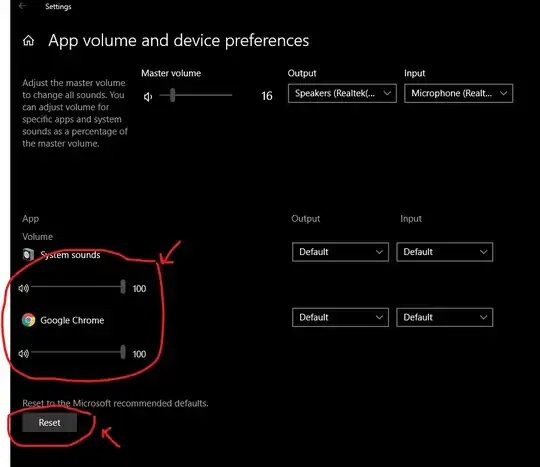
Task: Open the Microphone (Realtek) input dropdown
Action: click(458, 93)
